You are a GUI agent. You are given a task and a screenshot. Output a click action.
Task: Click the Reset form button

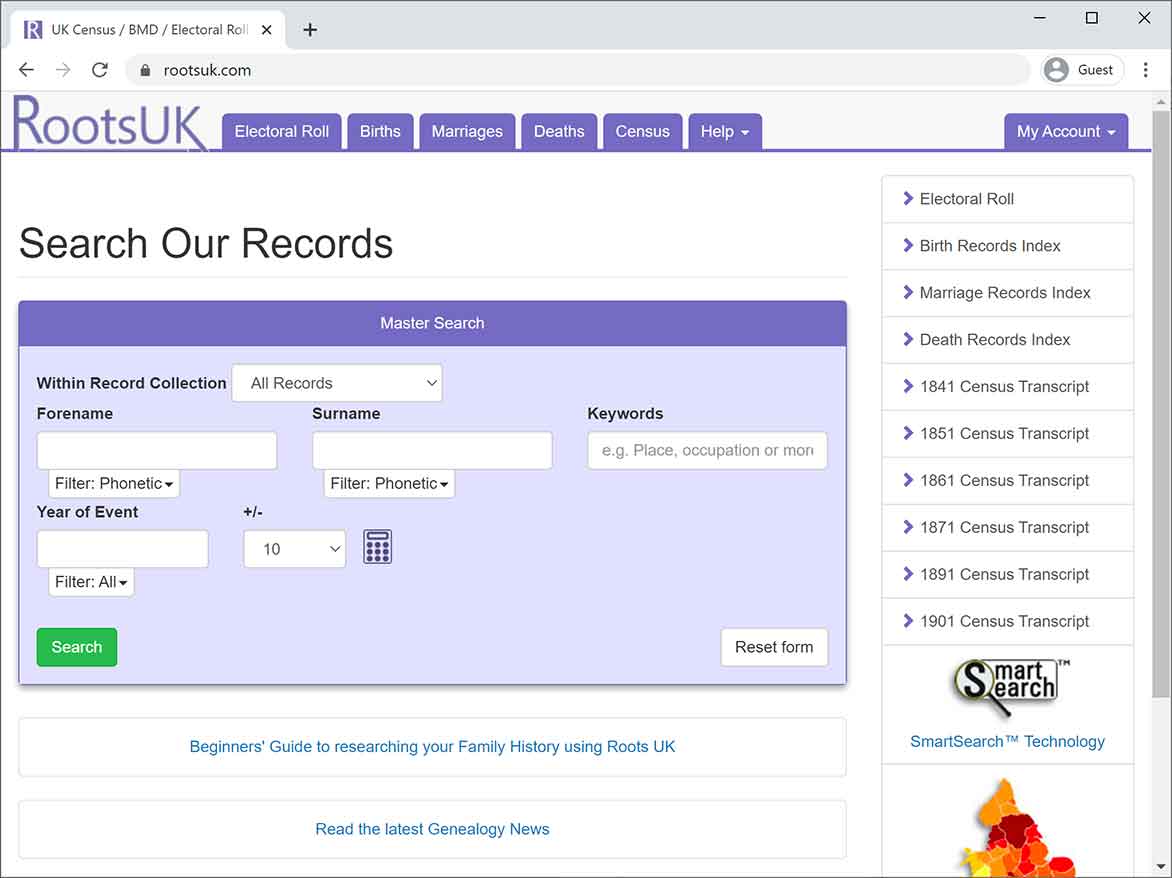tap(774, 647)
